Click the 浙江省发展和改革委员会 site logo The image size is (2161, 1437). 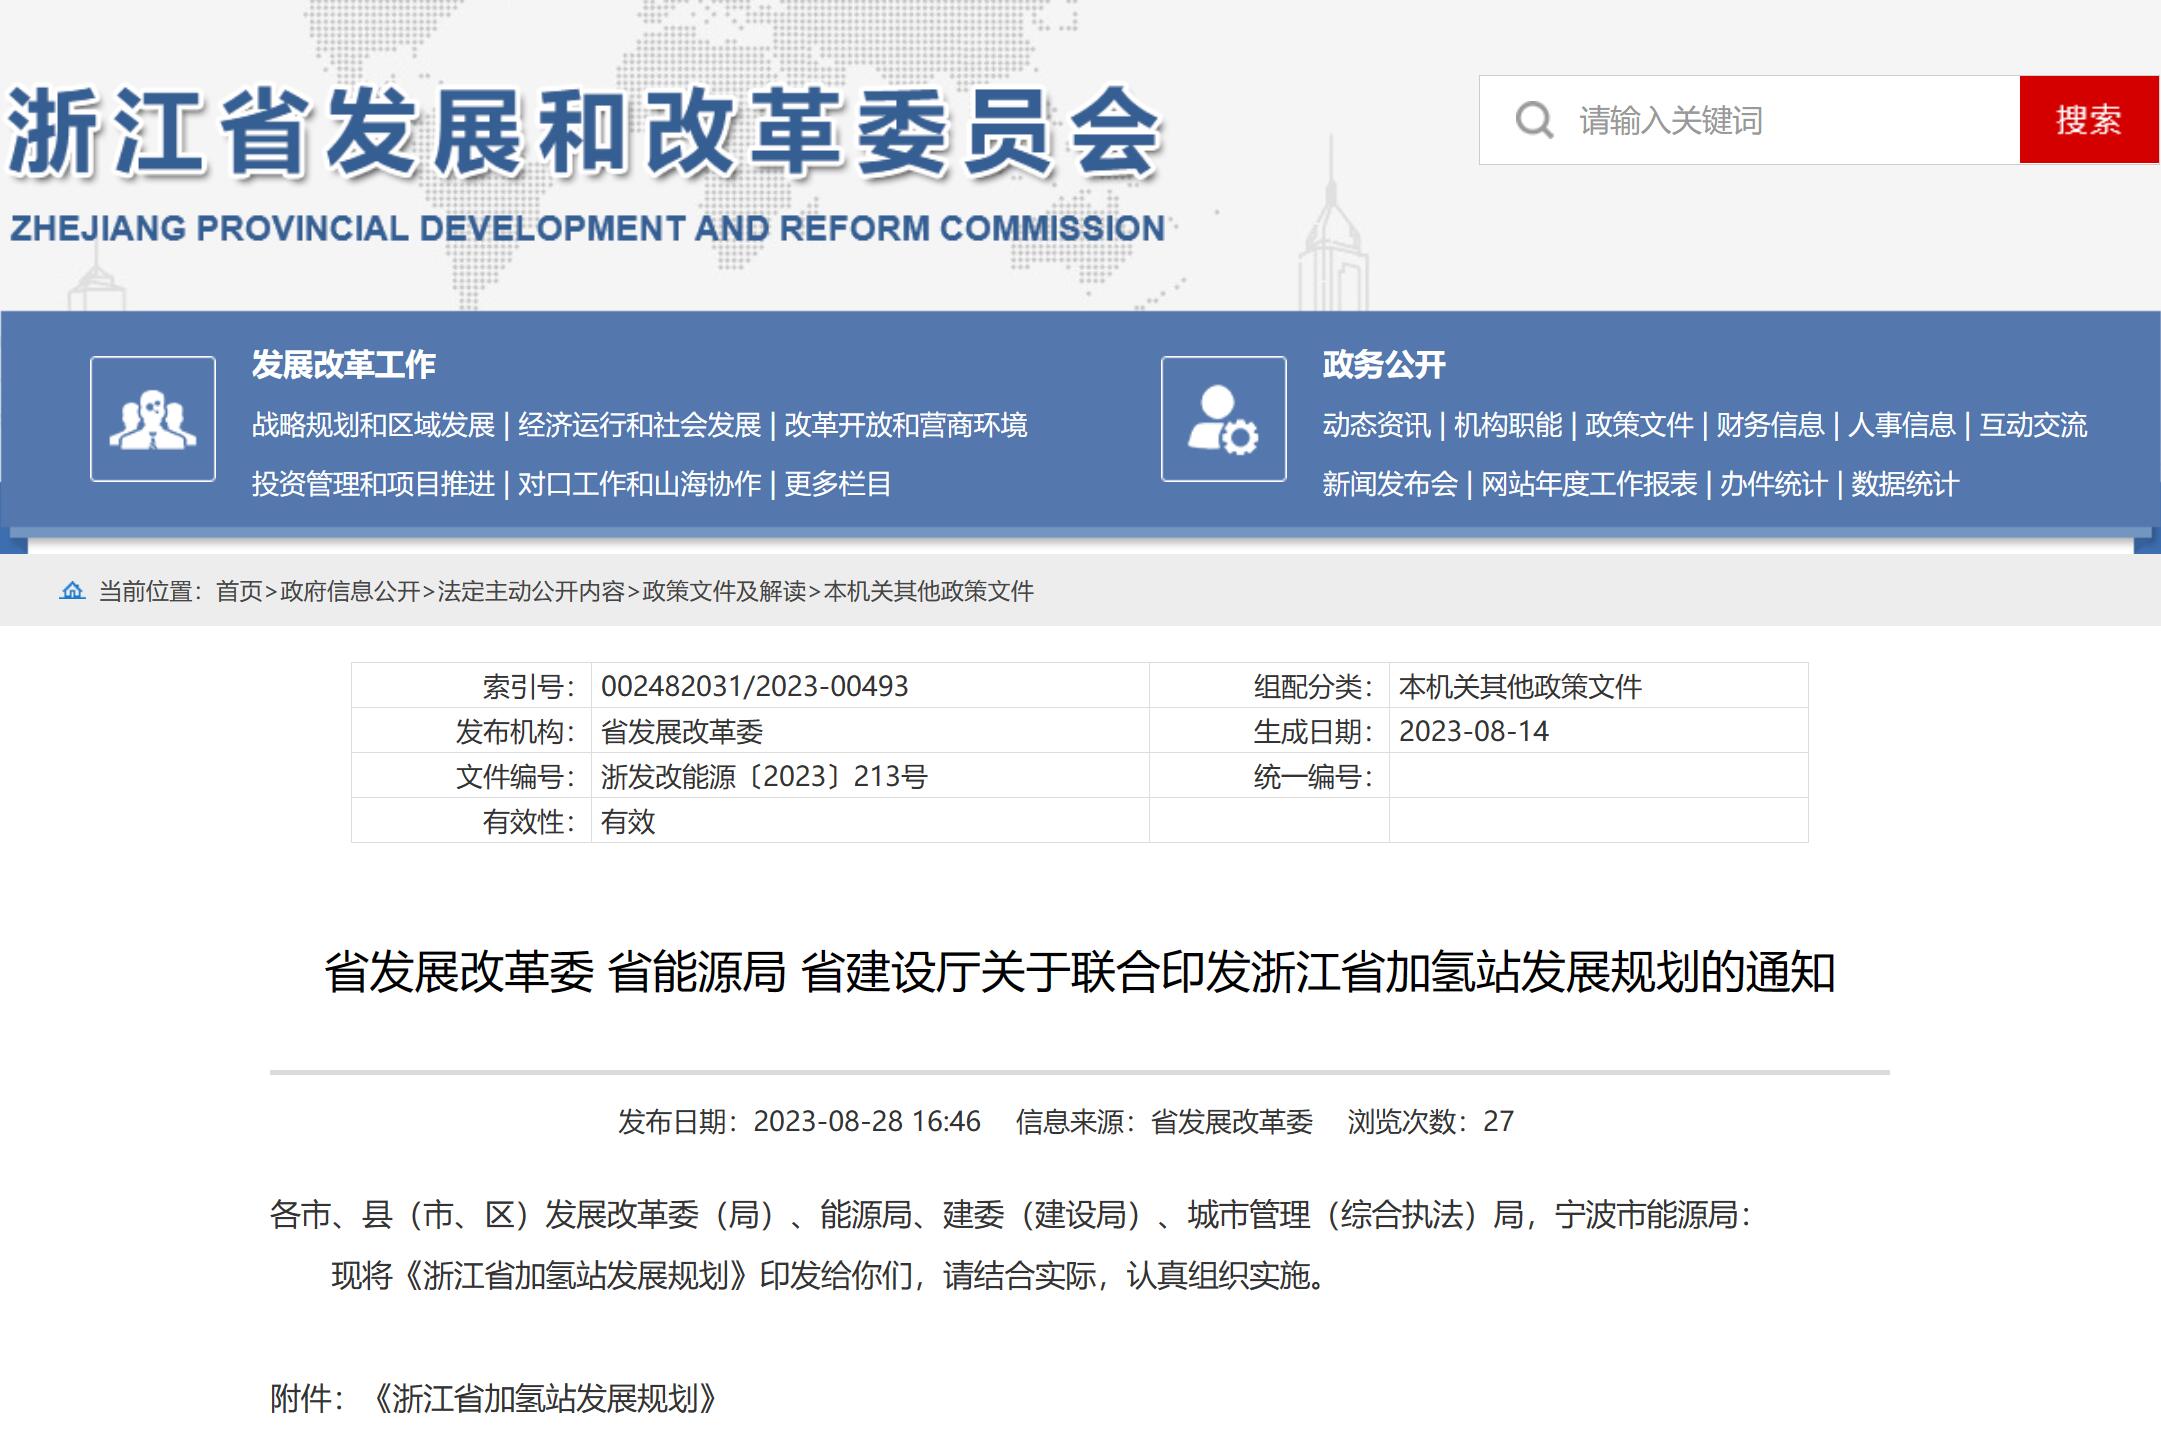click(x=585, y=132)
